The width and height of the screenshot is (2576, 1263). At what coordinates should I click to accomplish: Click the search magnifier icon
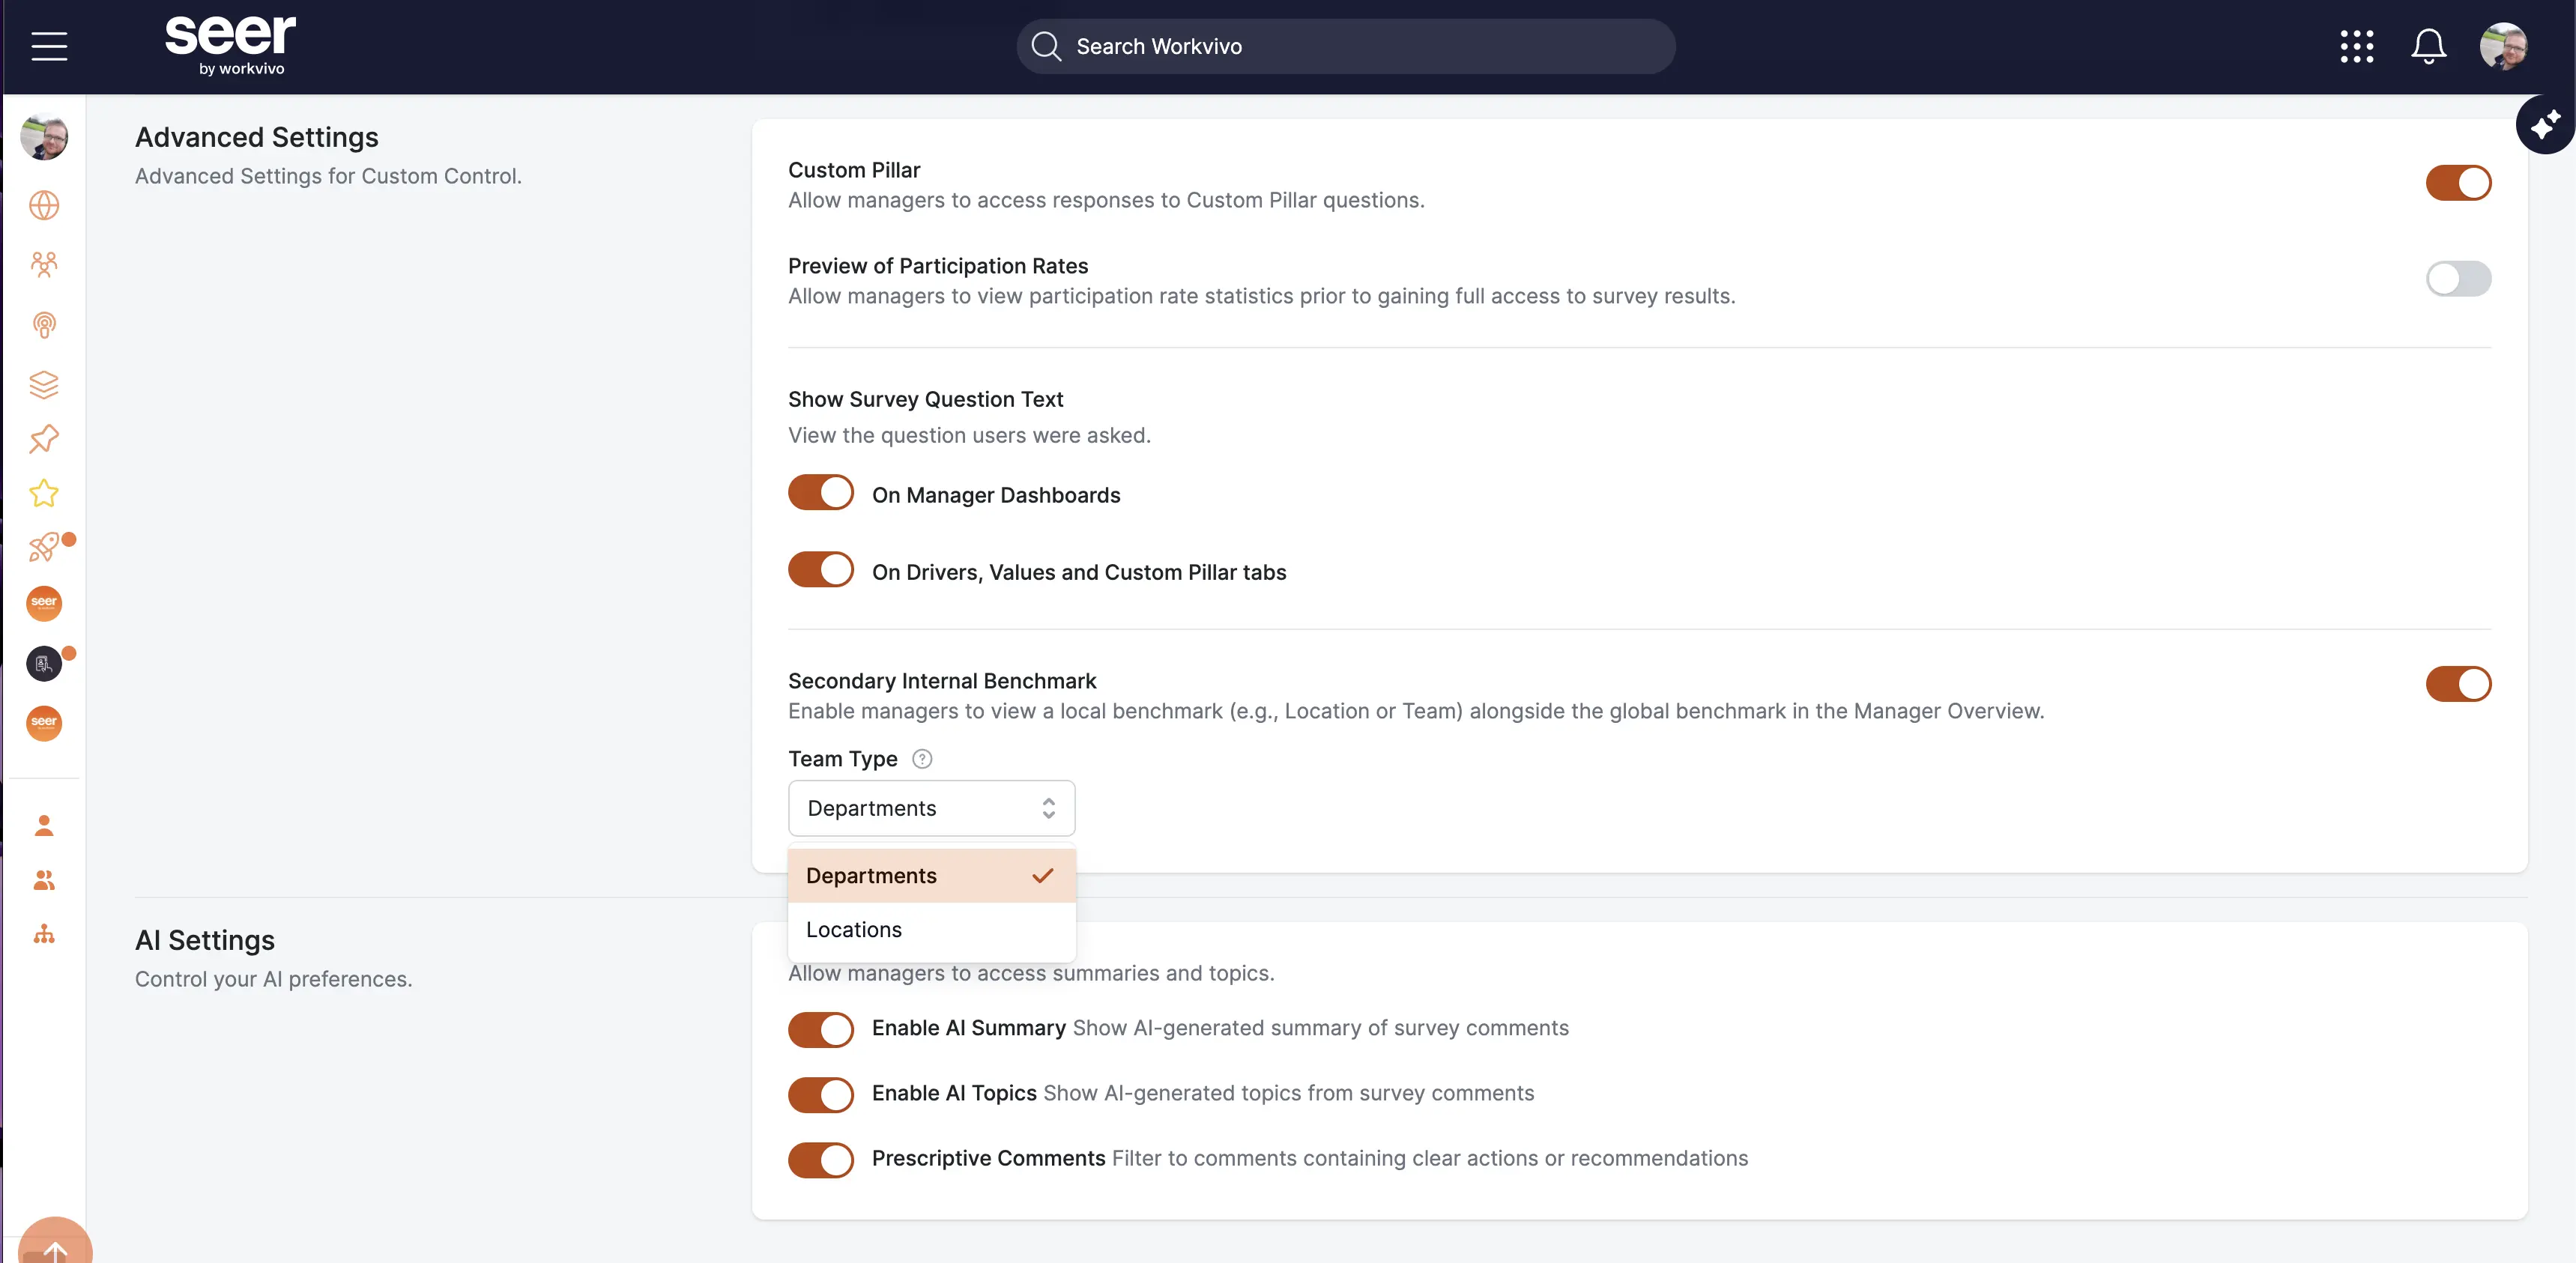tap(1046, 46)
